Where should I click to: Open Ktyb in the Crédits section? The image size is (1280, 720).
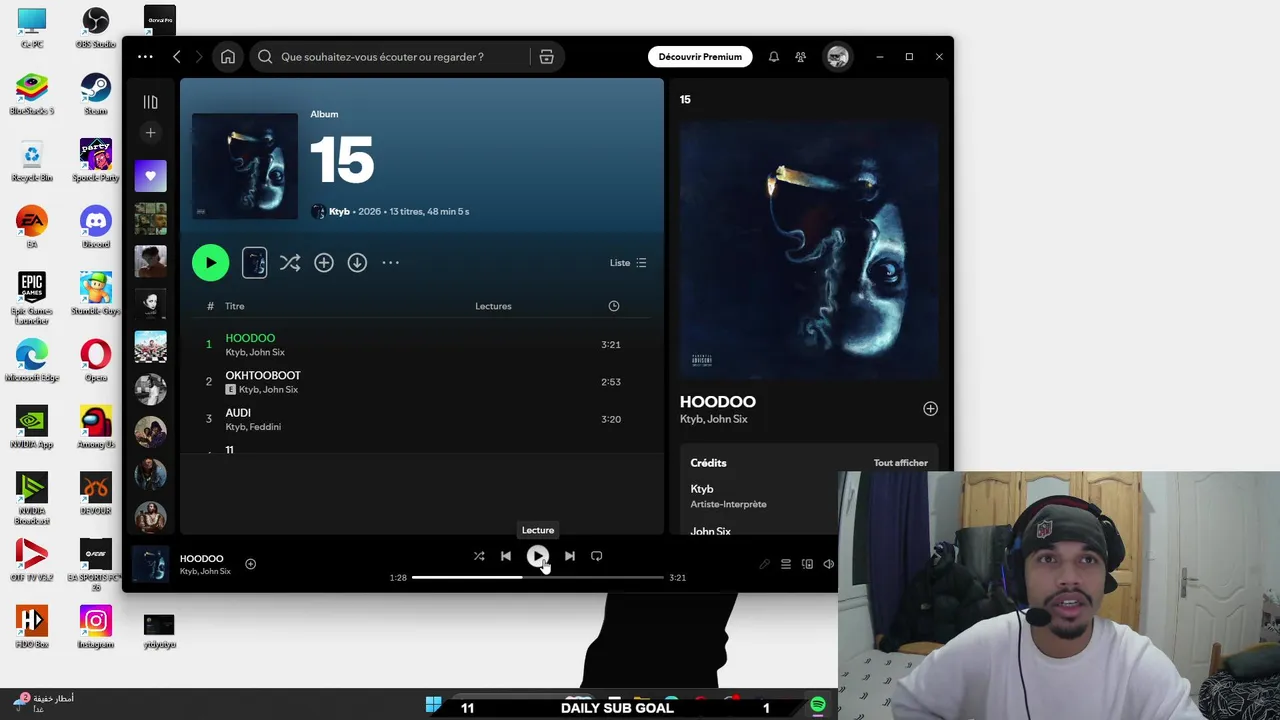pyautogui.click(x=702, y=489)
